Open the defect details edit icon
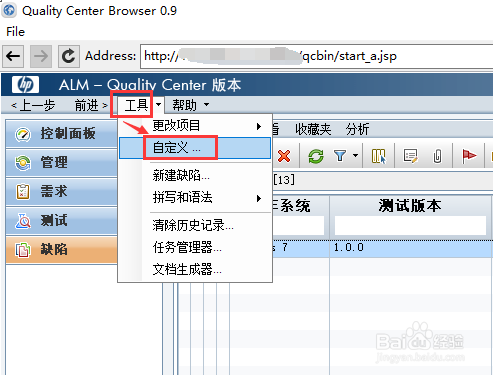493x375 pixels. [410, 156]
